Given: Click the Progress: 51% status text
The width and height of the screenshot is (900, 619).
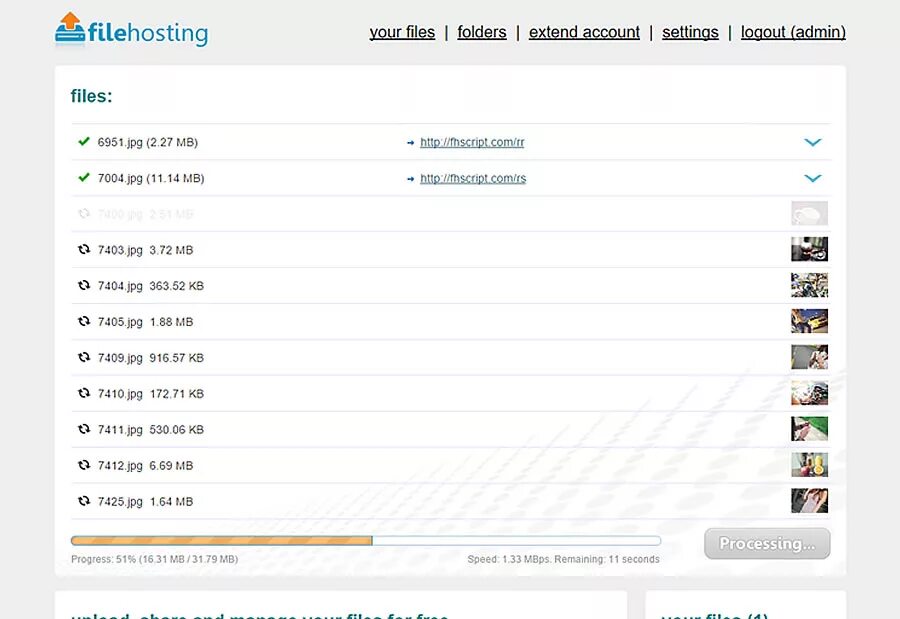Looking at the screenshot, I should pos(154,559).
